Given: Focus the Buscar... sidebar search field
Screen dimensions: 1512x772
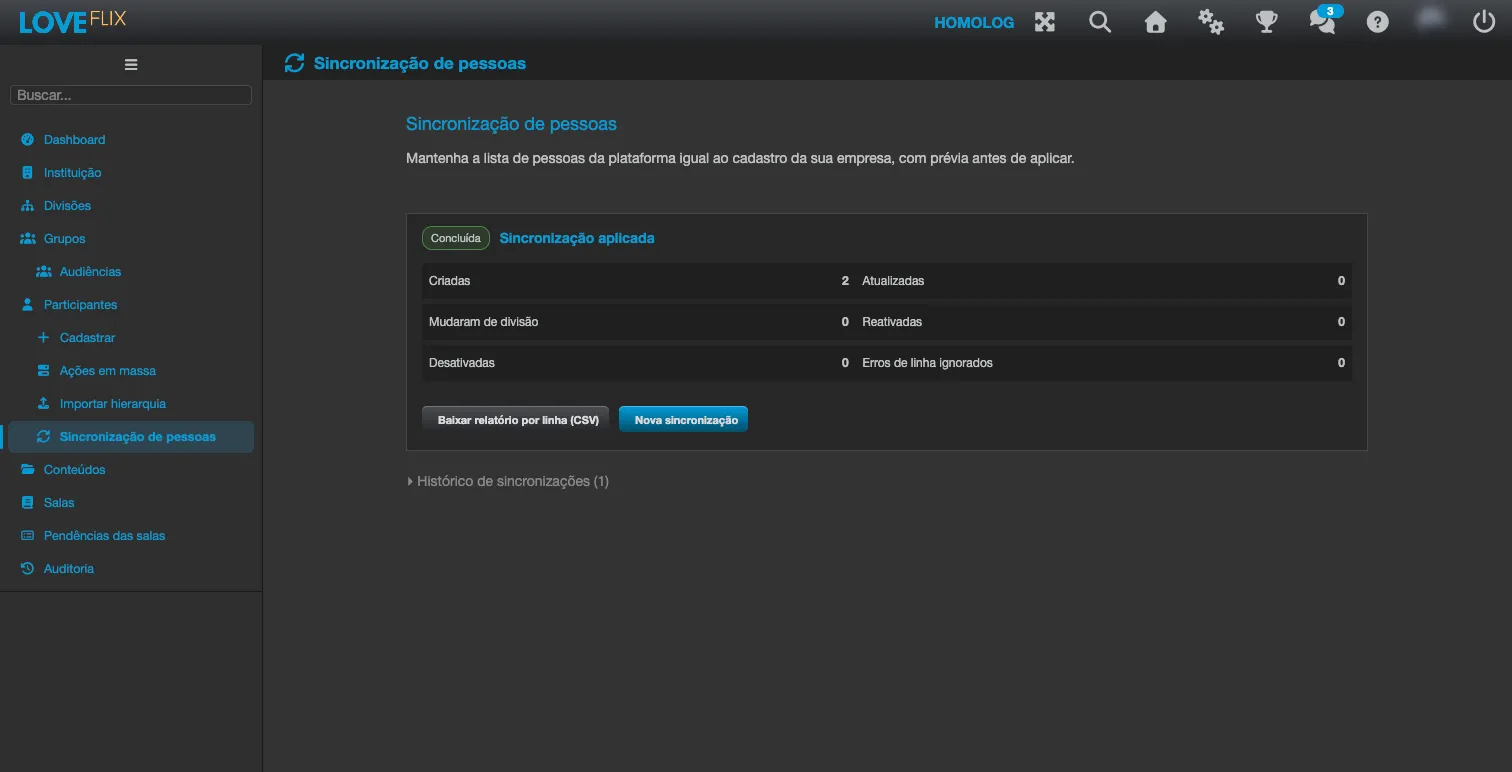Looking at the screenshot, I should 131,95.
